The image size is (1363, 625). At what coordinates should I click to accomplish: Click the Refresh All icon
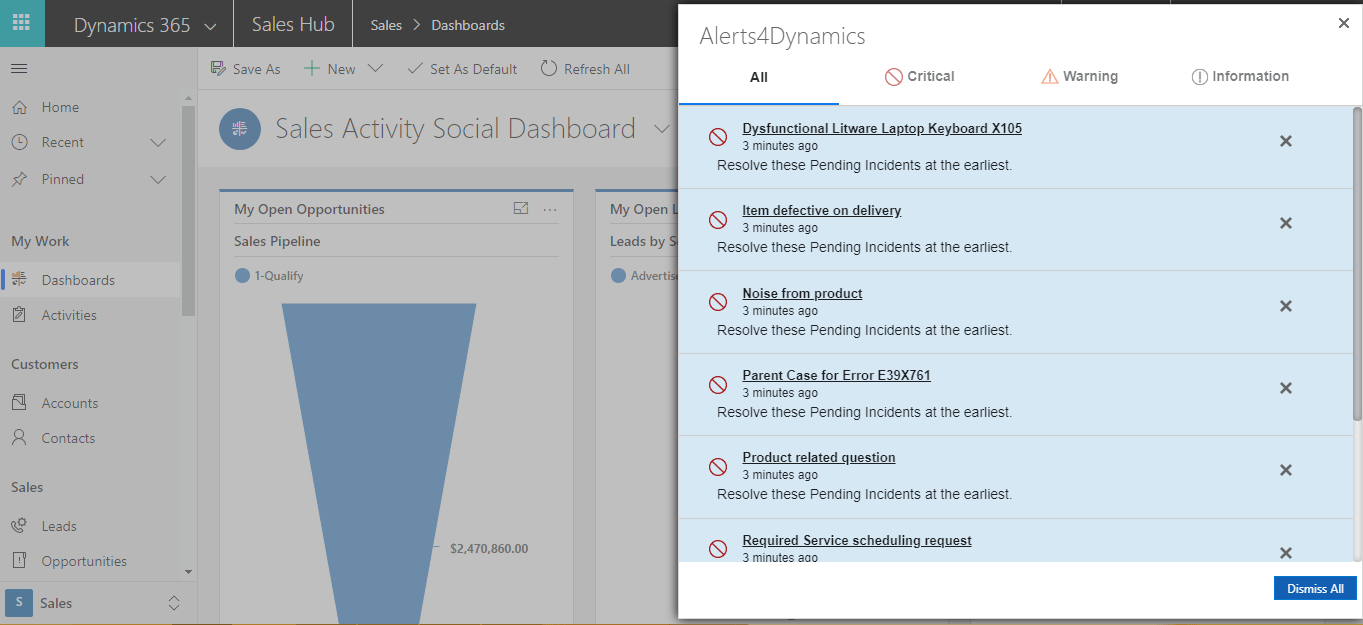548,68
